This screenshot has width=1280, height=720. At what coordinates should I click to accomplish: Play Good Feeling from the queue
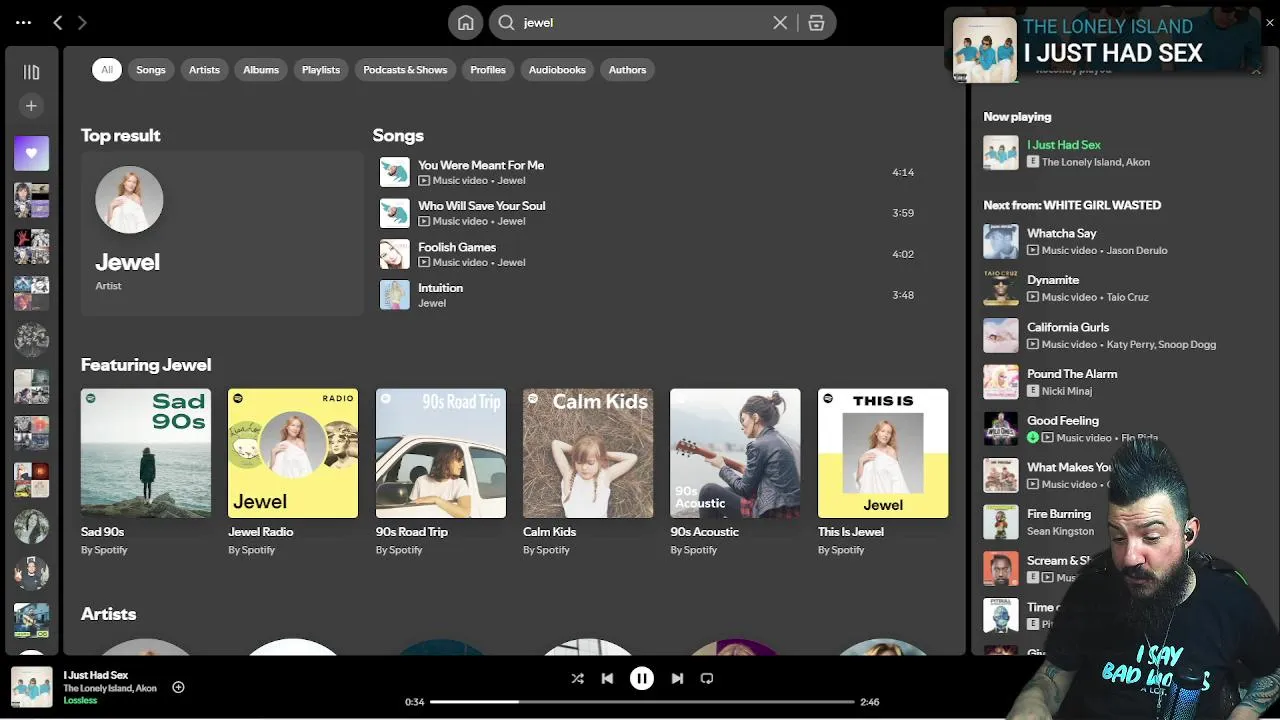[x=1063, y=421]
